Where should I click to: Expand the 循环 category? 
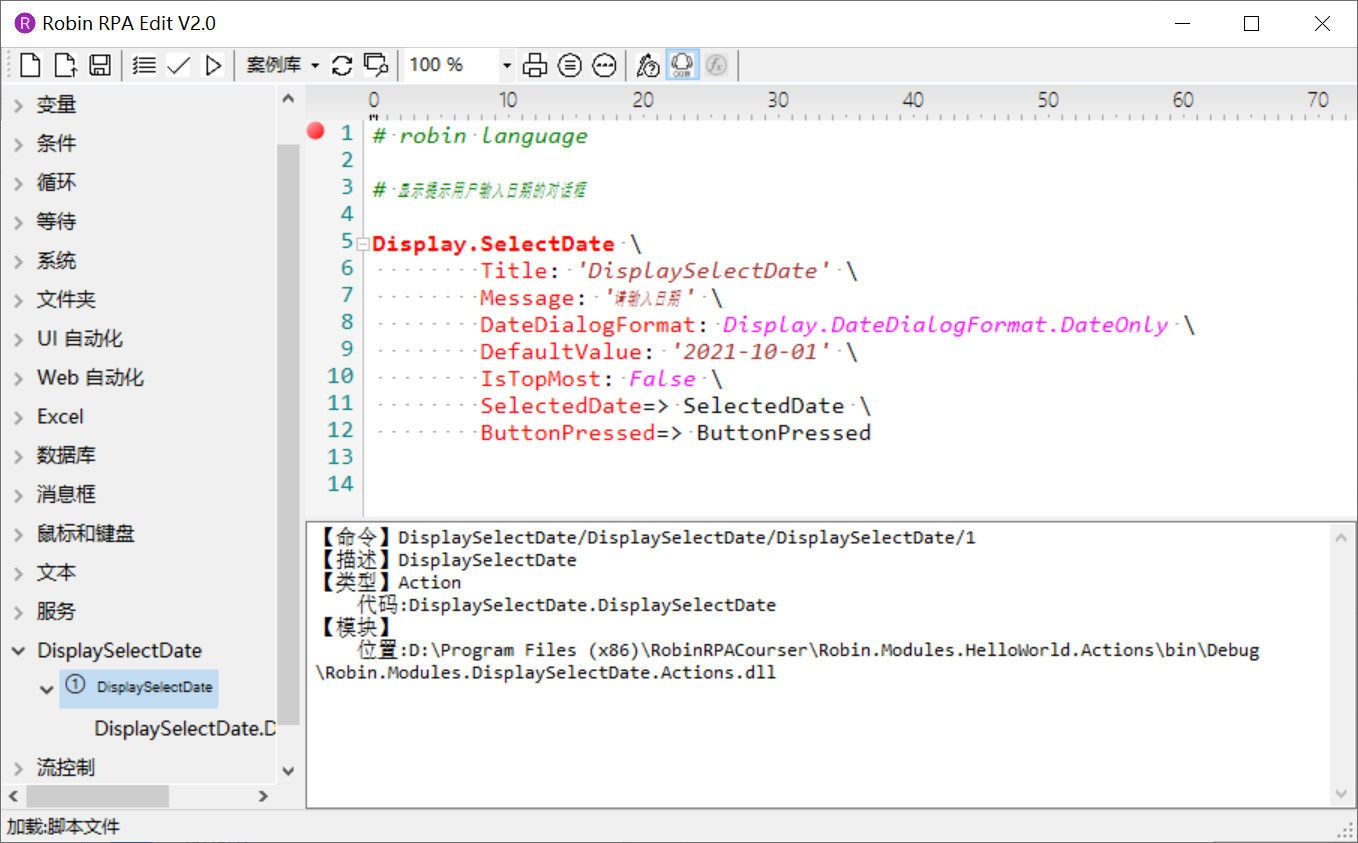19,183
